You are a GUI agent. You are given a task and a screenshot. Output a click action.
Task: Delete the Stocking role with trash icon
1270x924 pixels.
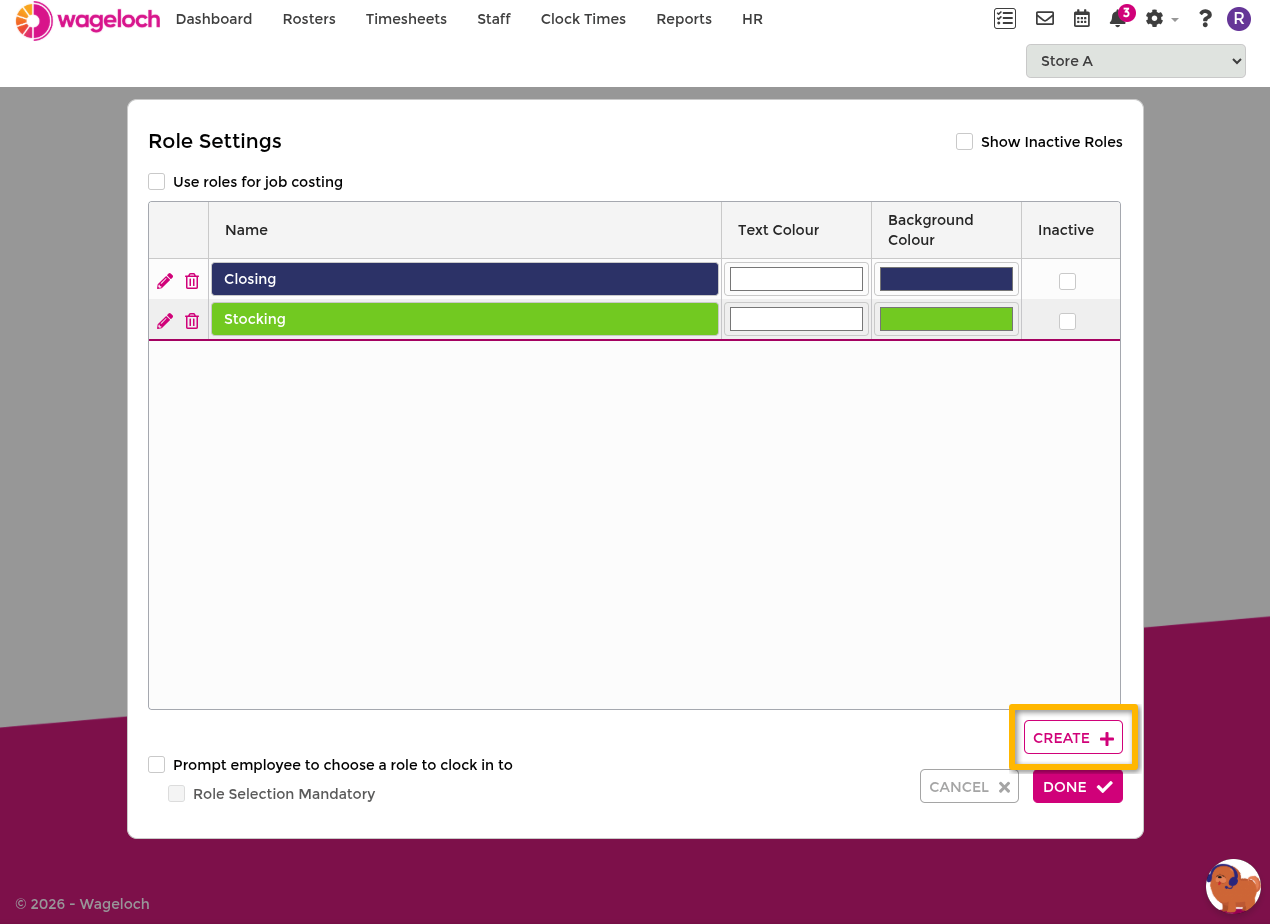tap(192, 321)
